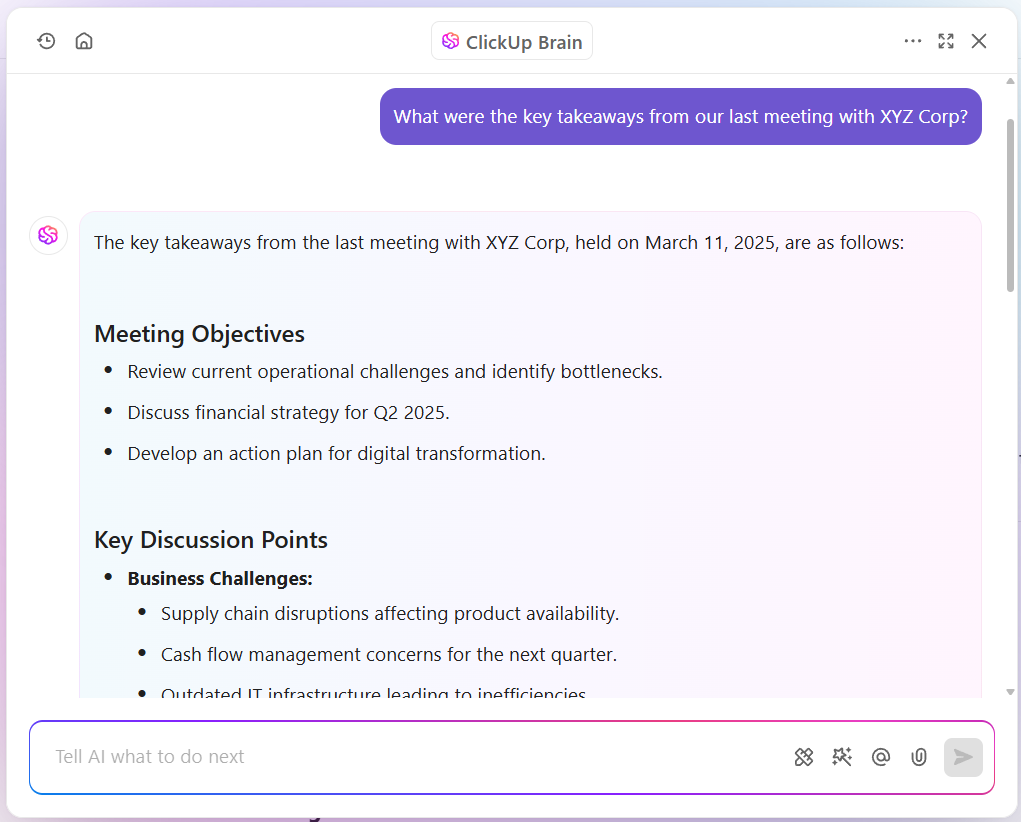Attach a file with the paperclip icon
Viewport: 1021px width, 822px height.
point(919,757)
